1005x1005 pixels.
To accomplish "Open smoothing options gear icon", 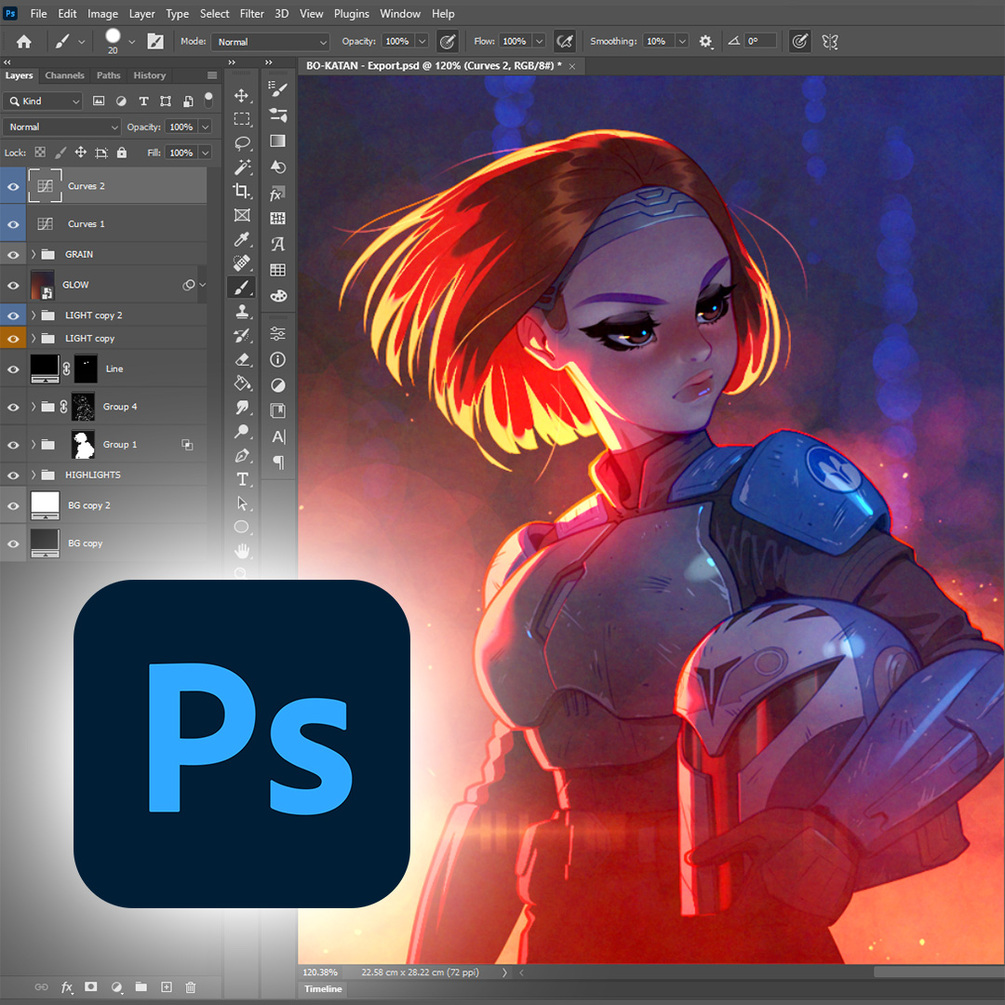I will click(705, 42).
